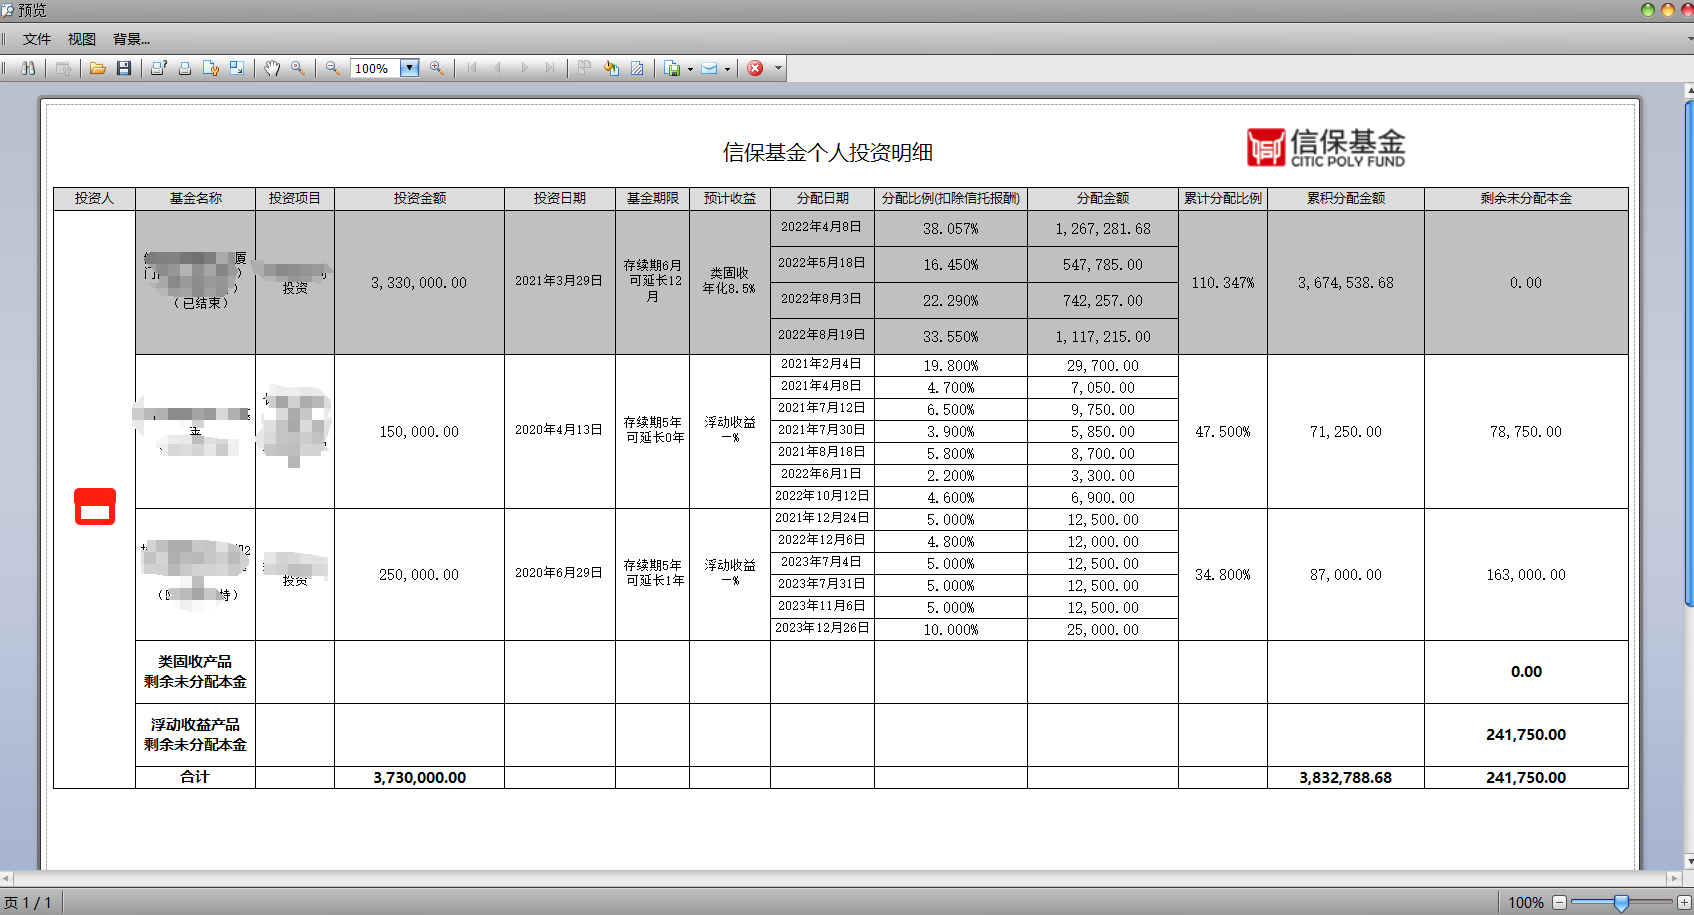
Task: Open the print dialog icon
Action: pyautogui.click(x=159, y=68)
